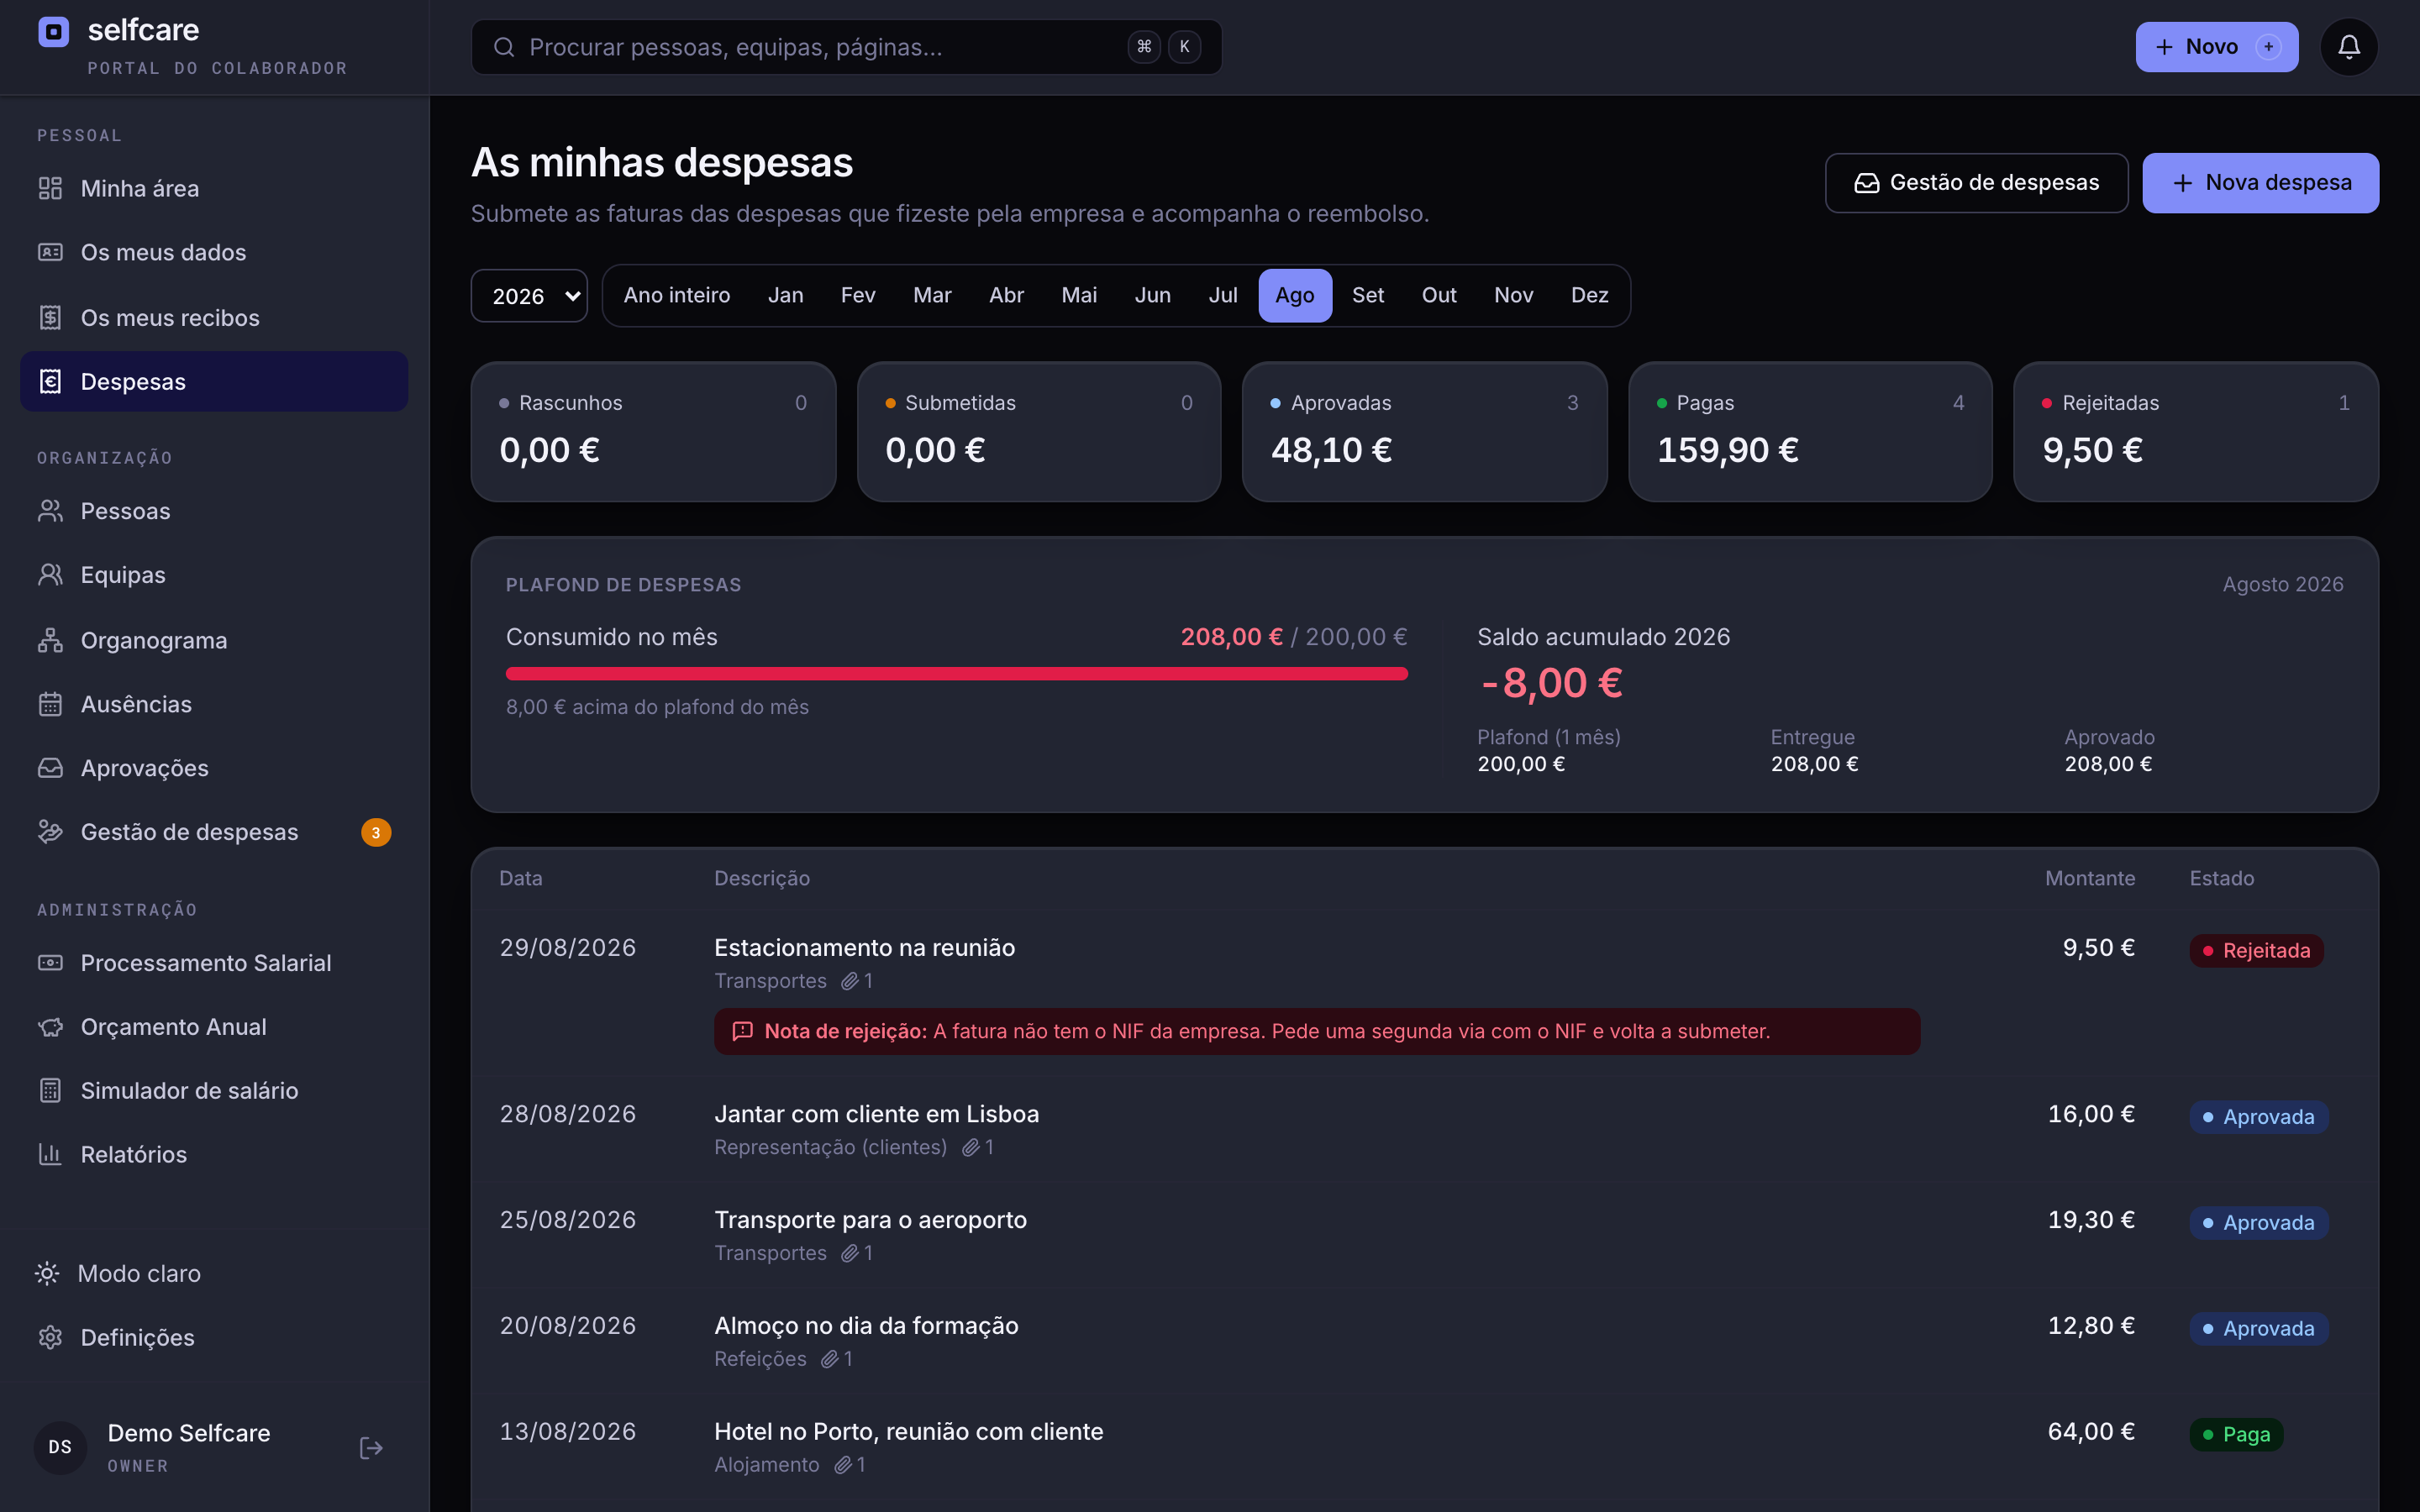The height and width of the screenshot is (1512, 2420).
Task: Click the selfcare logo icon
Action: click(53, 32)
